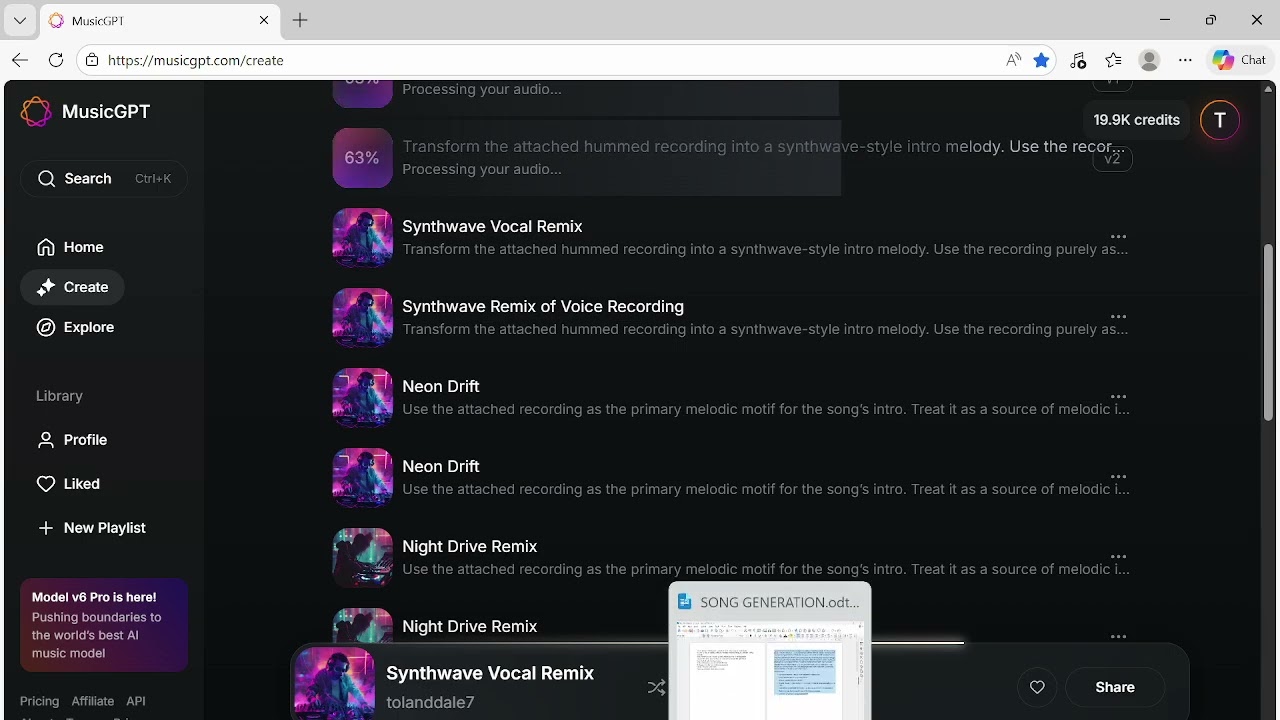Open Liked songs in sidebar
This screenshot has width=1280, height=720.
[68, 484]
